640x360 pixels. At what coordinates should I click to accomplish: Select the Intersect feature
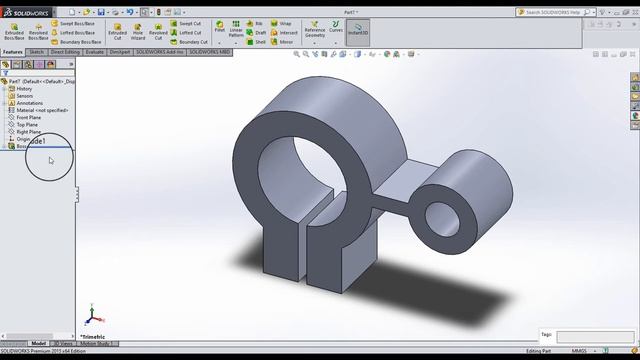[x=284, y=33]
